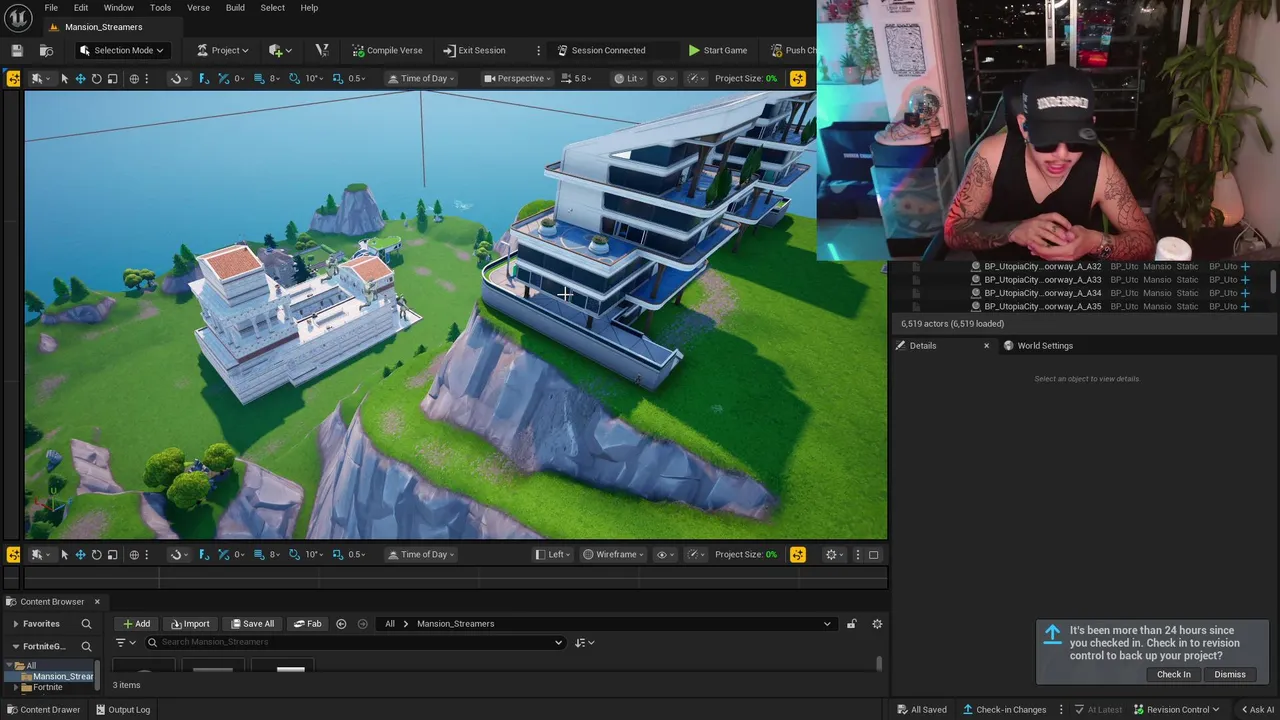
Task: Open the Window menu
Action: (118, 8)
